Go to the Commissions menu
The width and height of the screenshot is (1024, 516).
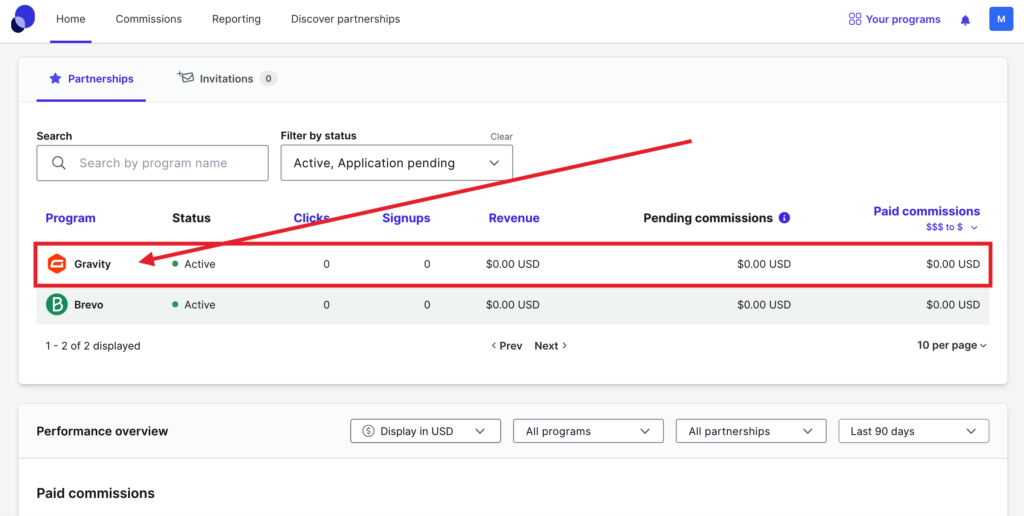click(148, 19)
